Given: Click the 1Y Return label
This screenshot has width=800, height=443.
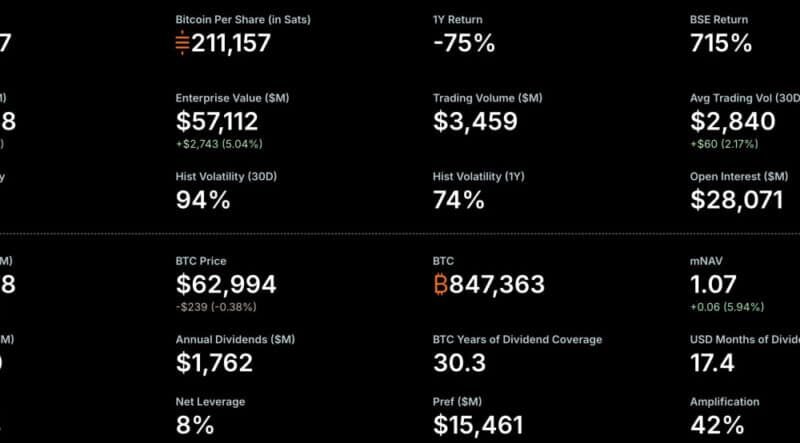Looking at the screenshot, I should 457,20.
